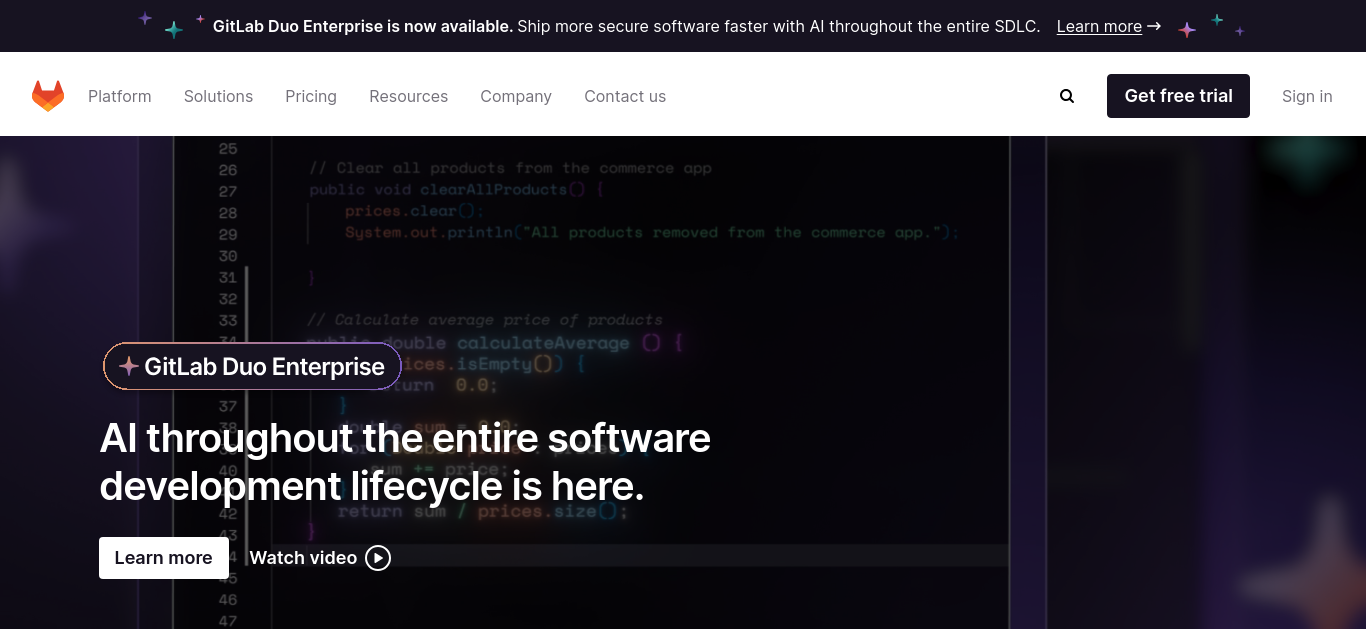Open the Sign in link
Viewport: 1366px width, 629px height.
click(x=1307, y=96)
